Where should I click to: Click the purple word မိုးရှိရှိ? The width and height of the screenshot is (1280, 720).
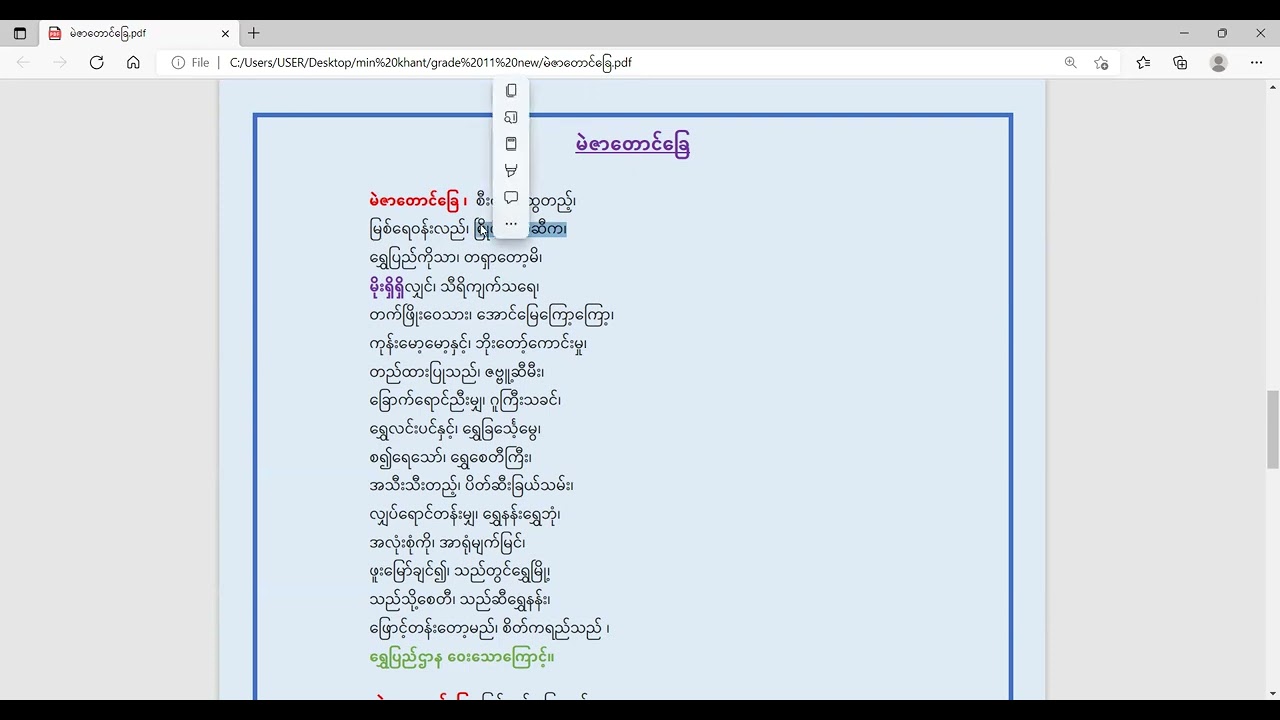click(387, 287)
